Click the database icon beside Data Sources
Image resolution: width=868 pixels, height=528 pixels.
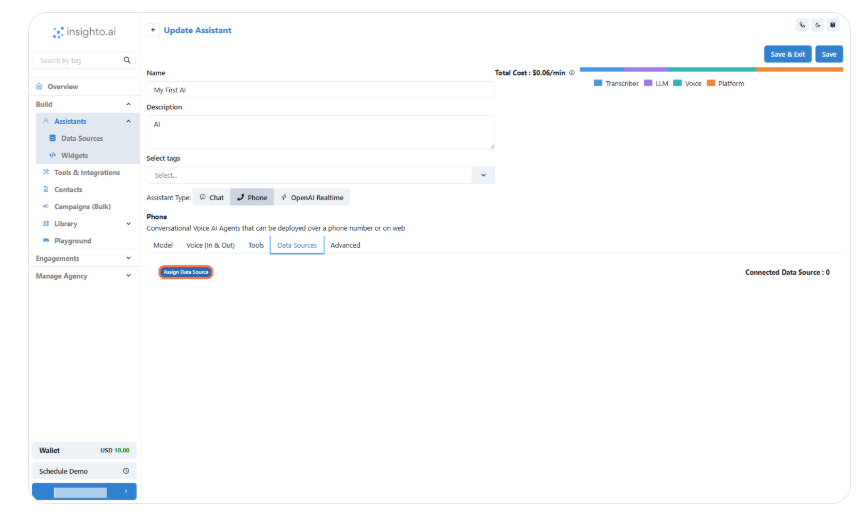pos(53,138)
